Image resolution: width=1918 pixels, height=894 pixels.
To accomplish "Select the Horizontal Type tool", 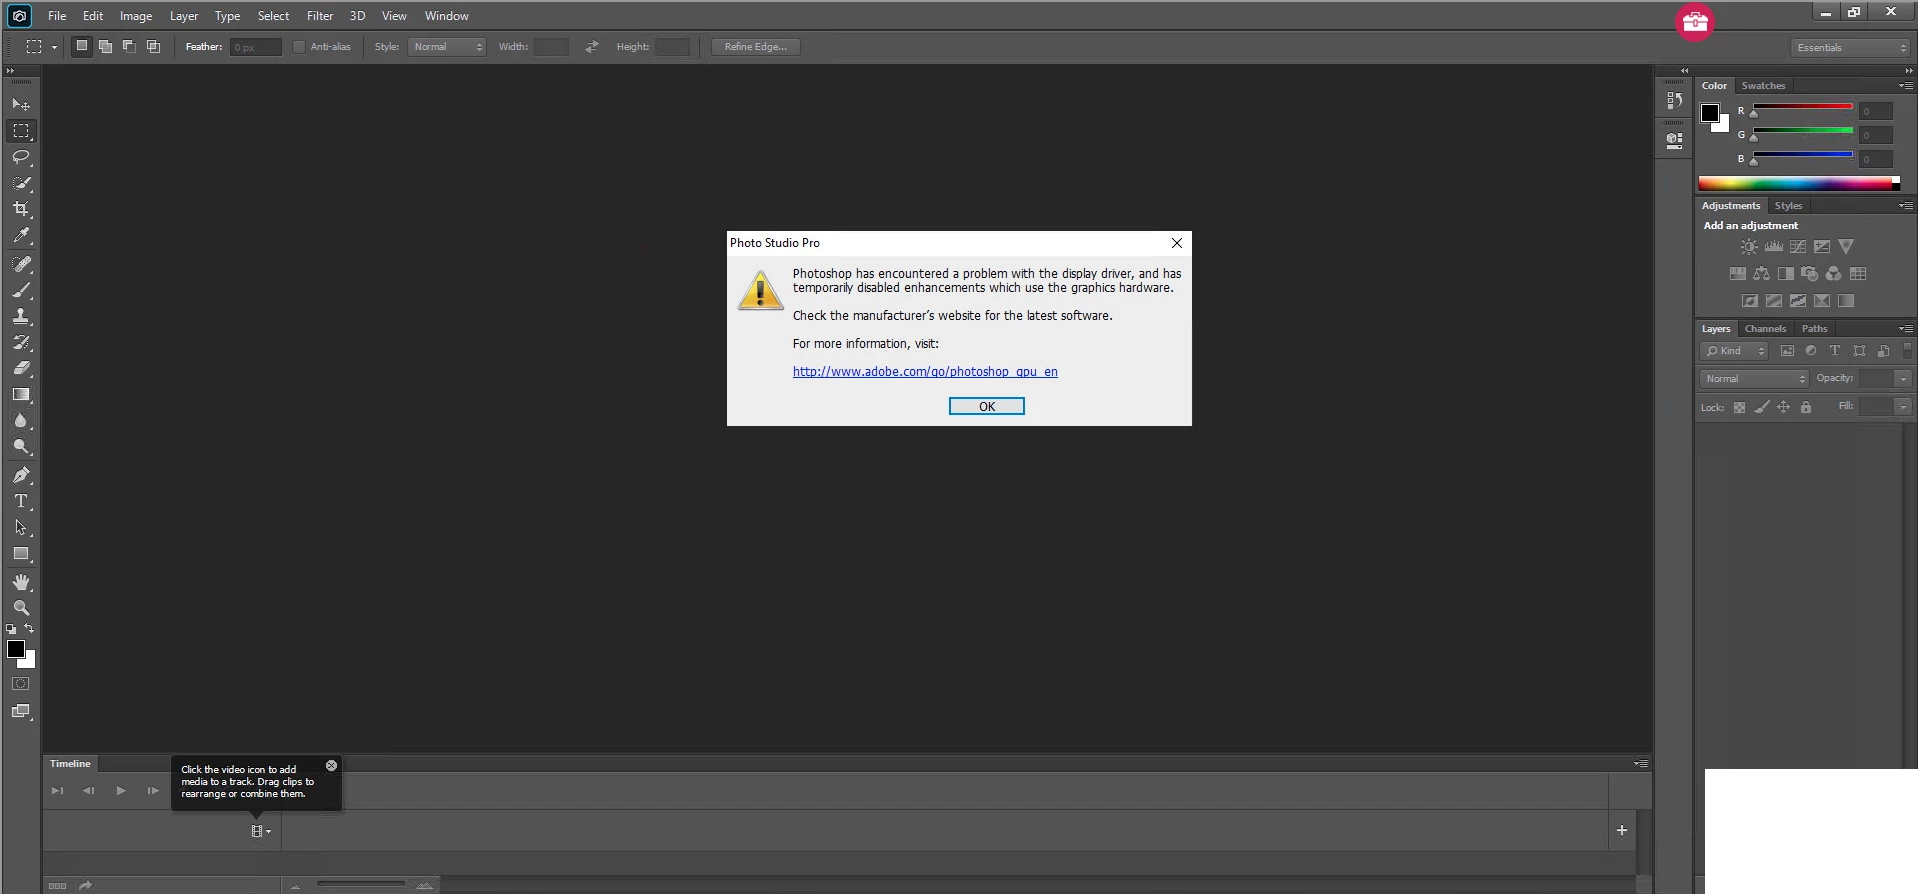I will (x=21, y=501).
